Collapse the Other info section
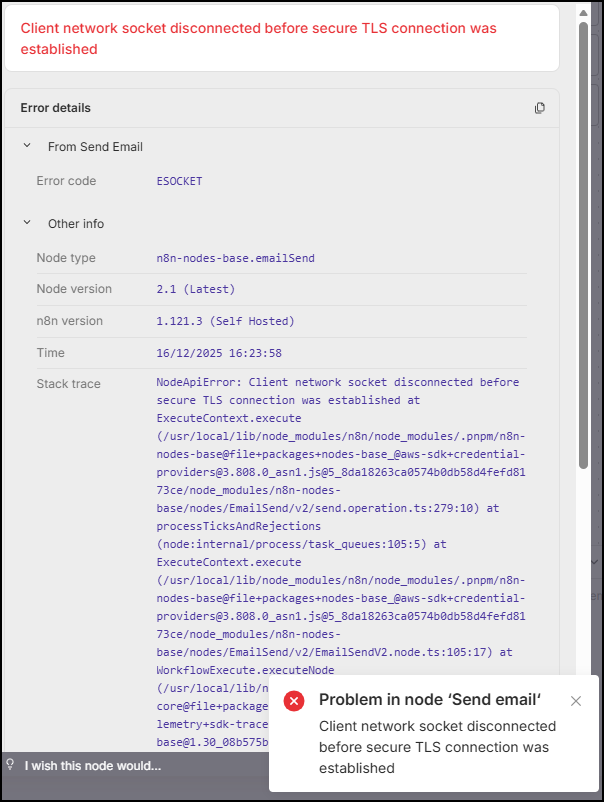 27,222
